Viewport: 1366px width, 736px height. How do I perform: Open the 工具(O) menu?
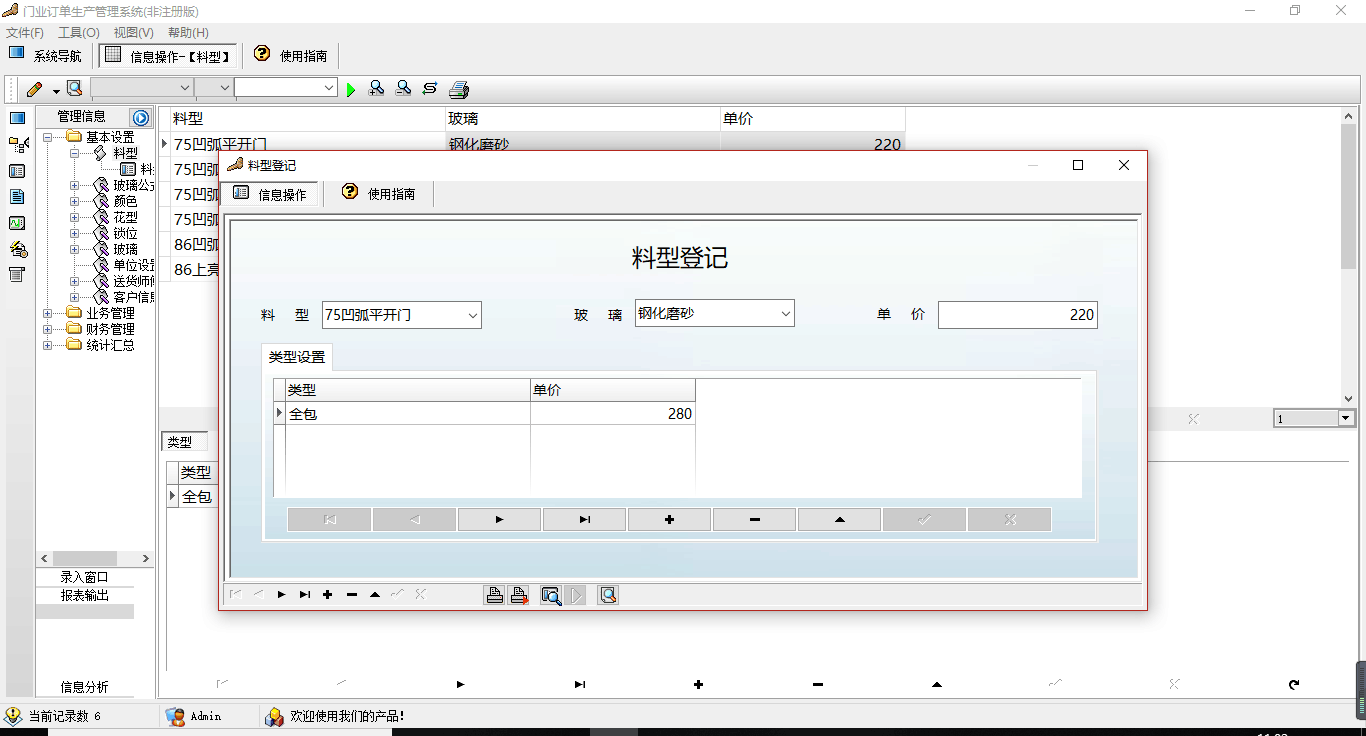point(79,33)
